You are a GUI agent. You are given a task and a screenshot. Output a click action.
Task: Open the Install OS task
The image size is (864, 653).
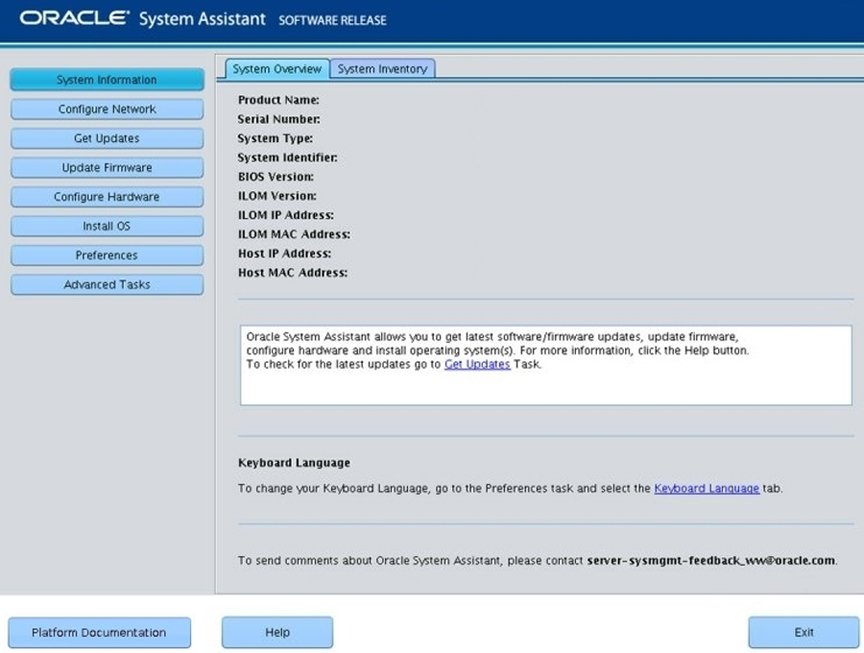[106, 226]
